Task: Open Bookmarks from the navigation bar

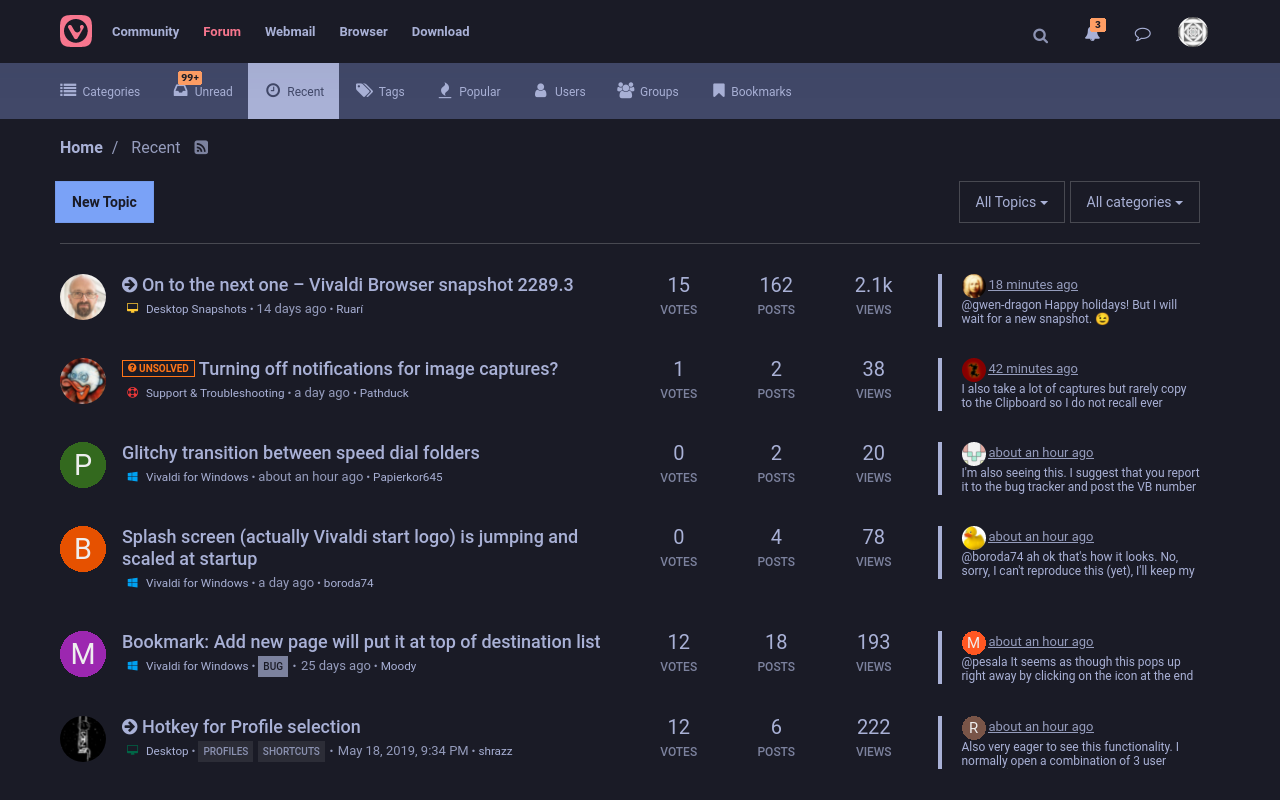Action: (x=751, y=91)
